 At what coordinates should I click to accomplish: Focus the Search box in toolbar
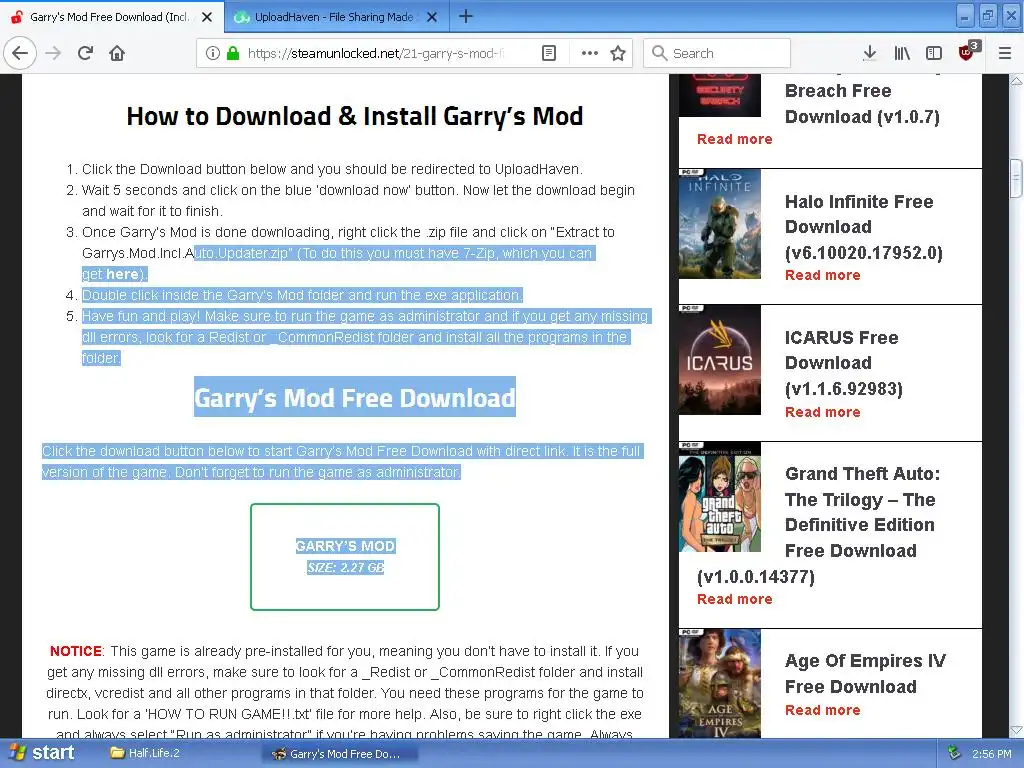[717, 53]
